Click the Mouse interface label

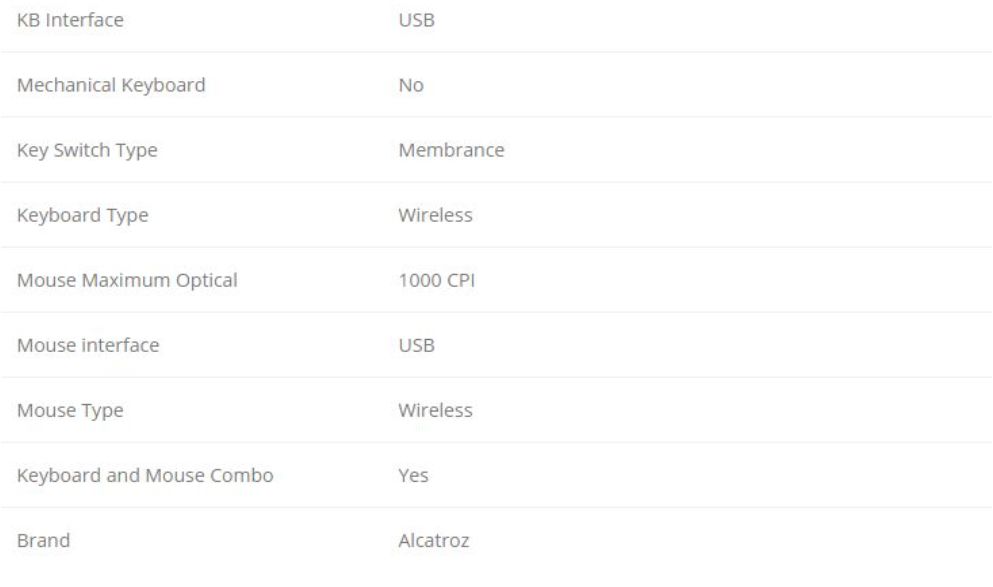(88, 346)
